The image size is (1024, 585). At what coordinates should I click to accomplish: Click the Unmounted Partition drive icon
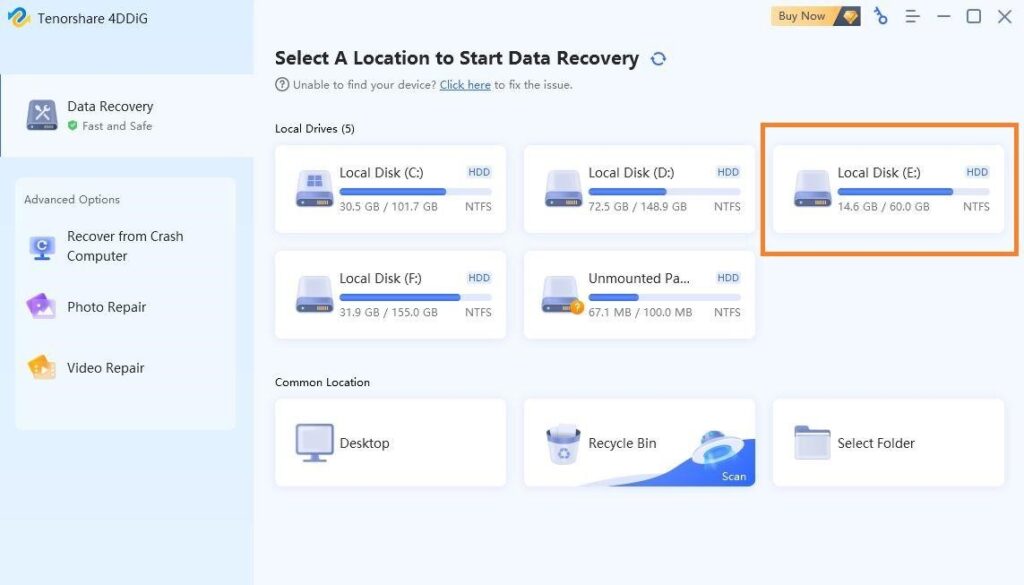click(x=562, y=295)
